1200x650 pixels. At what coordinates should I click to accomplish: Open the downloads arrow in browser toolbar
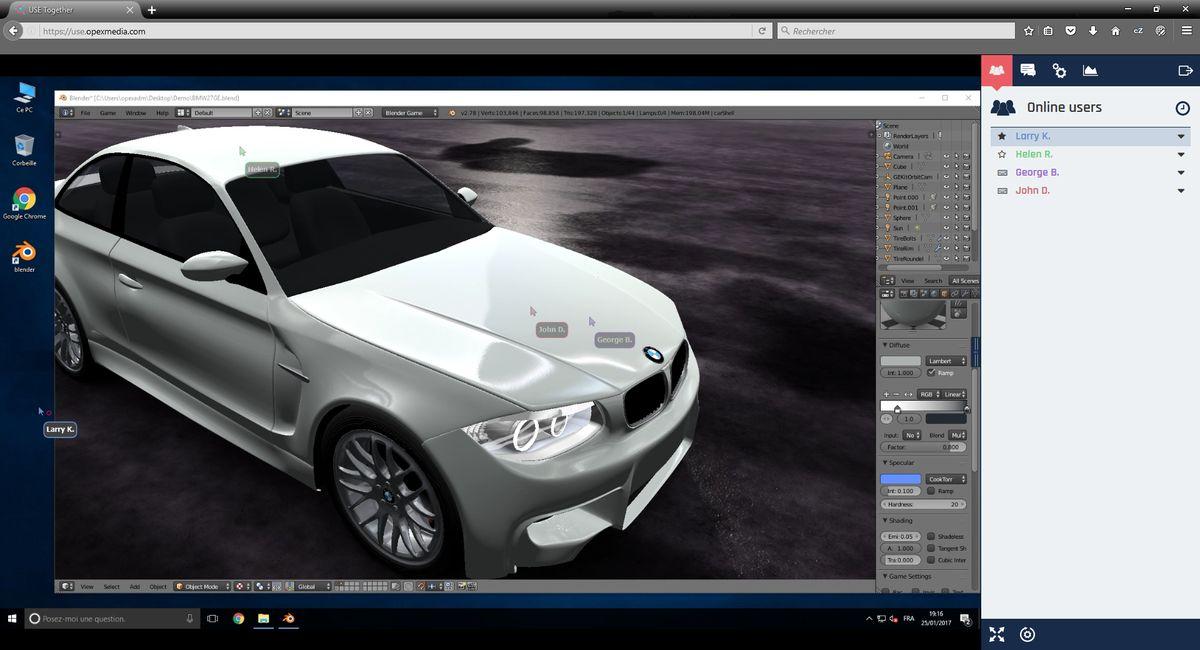[x=1093, y=31]
